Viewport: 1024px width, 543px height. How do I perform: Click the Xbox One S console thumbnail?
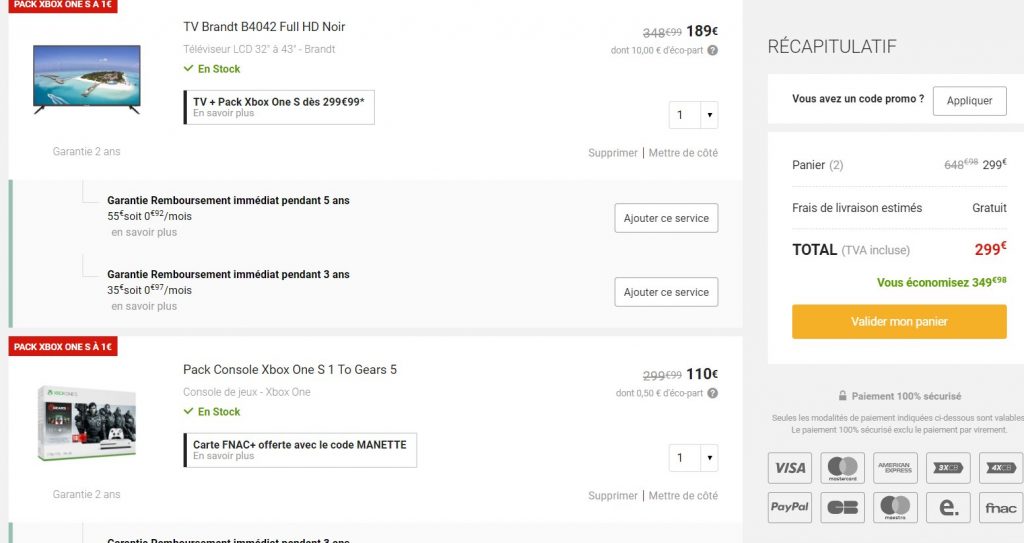point(86,423)
